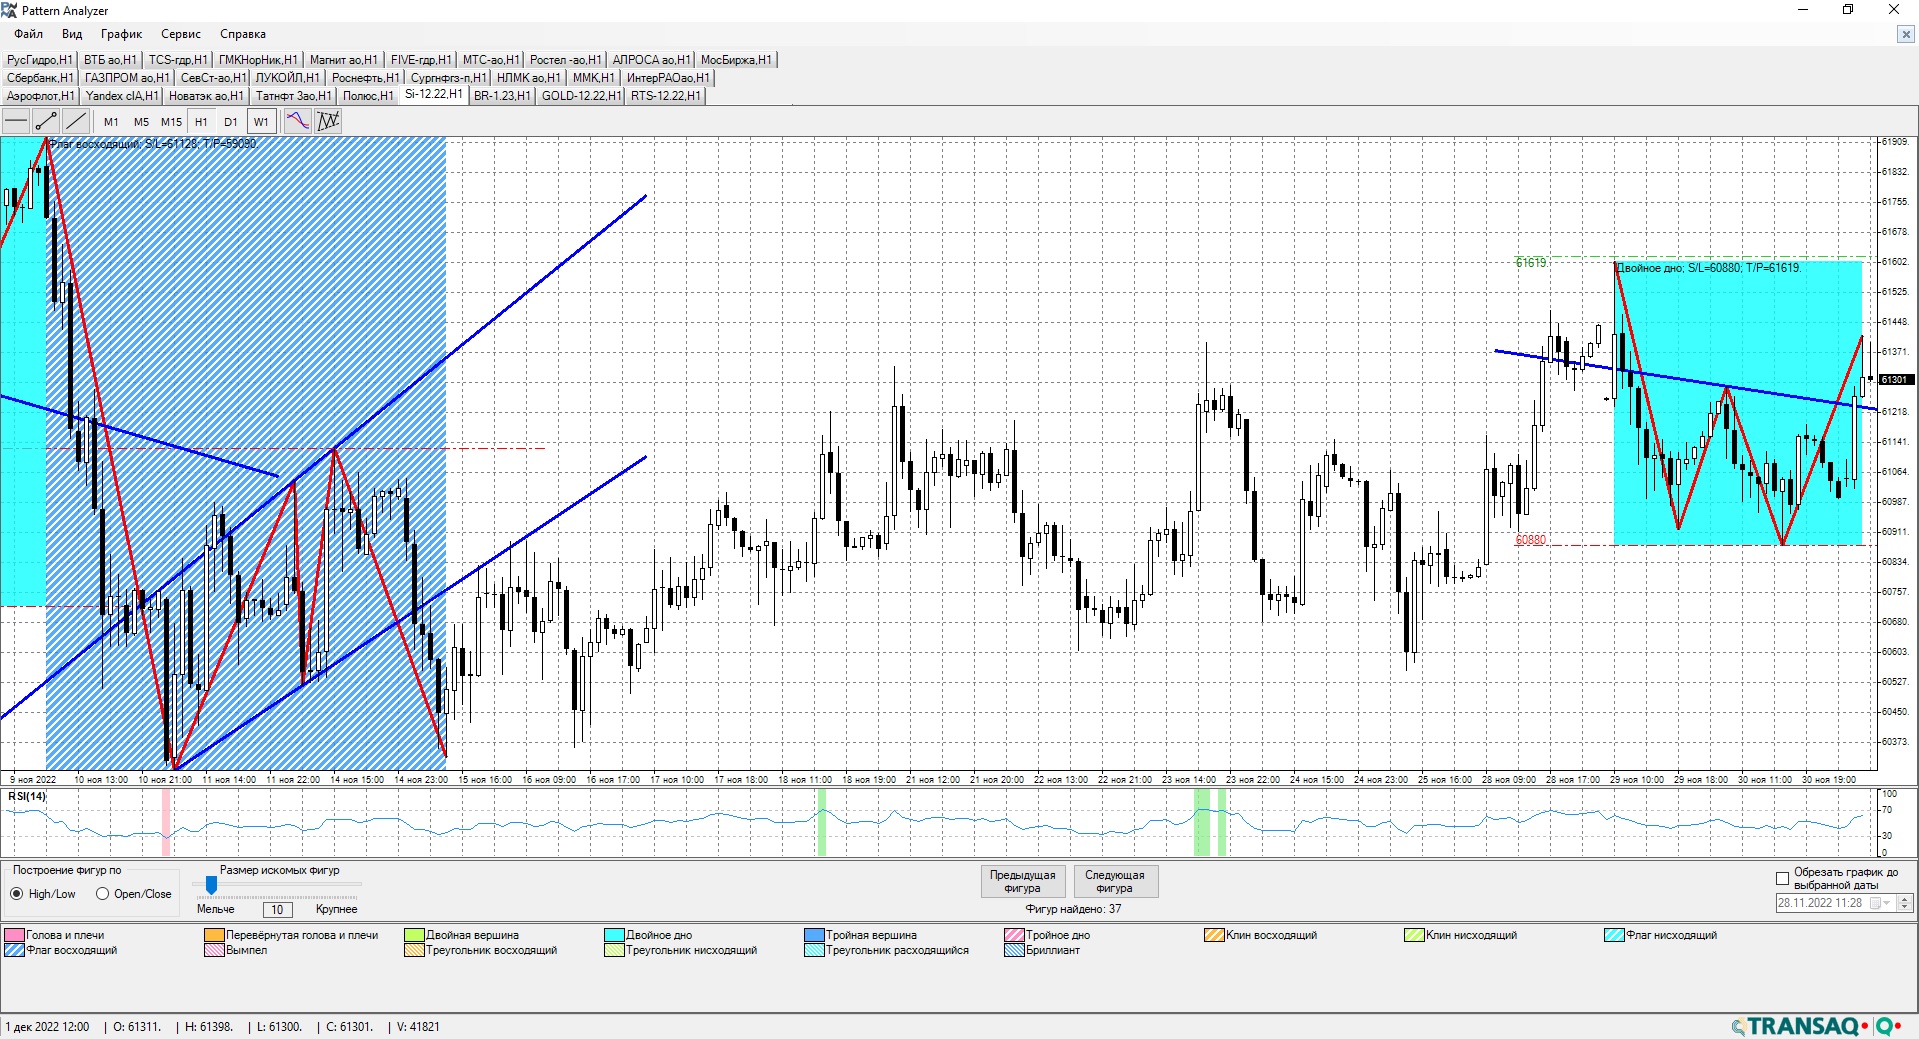The width and height of the screenshot is (1919, 1039).
Task: Click the Флаг восходящий legend swatch
Action: click(15, 951)
